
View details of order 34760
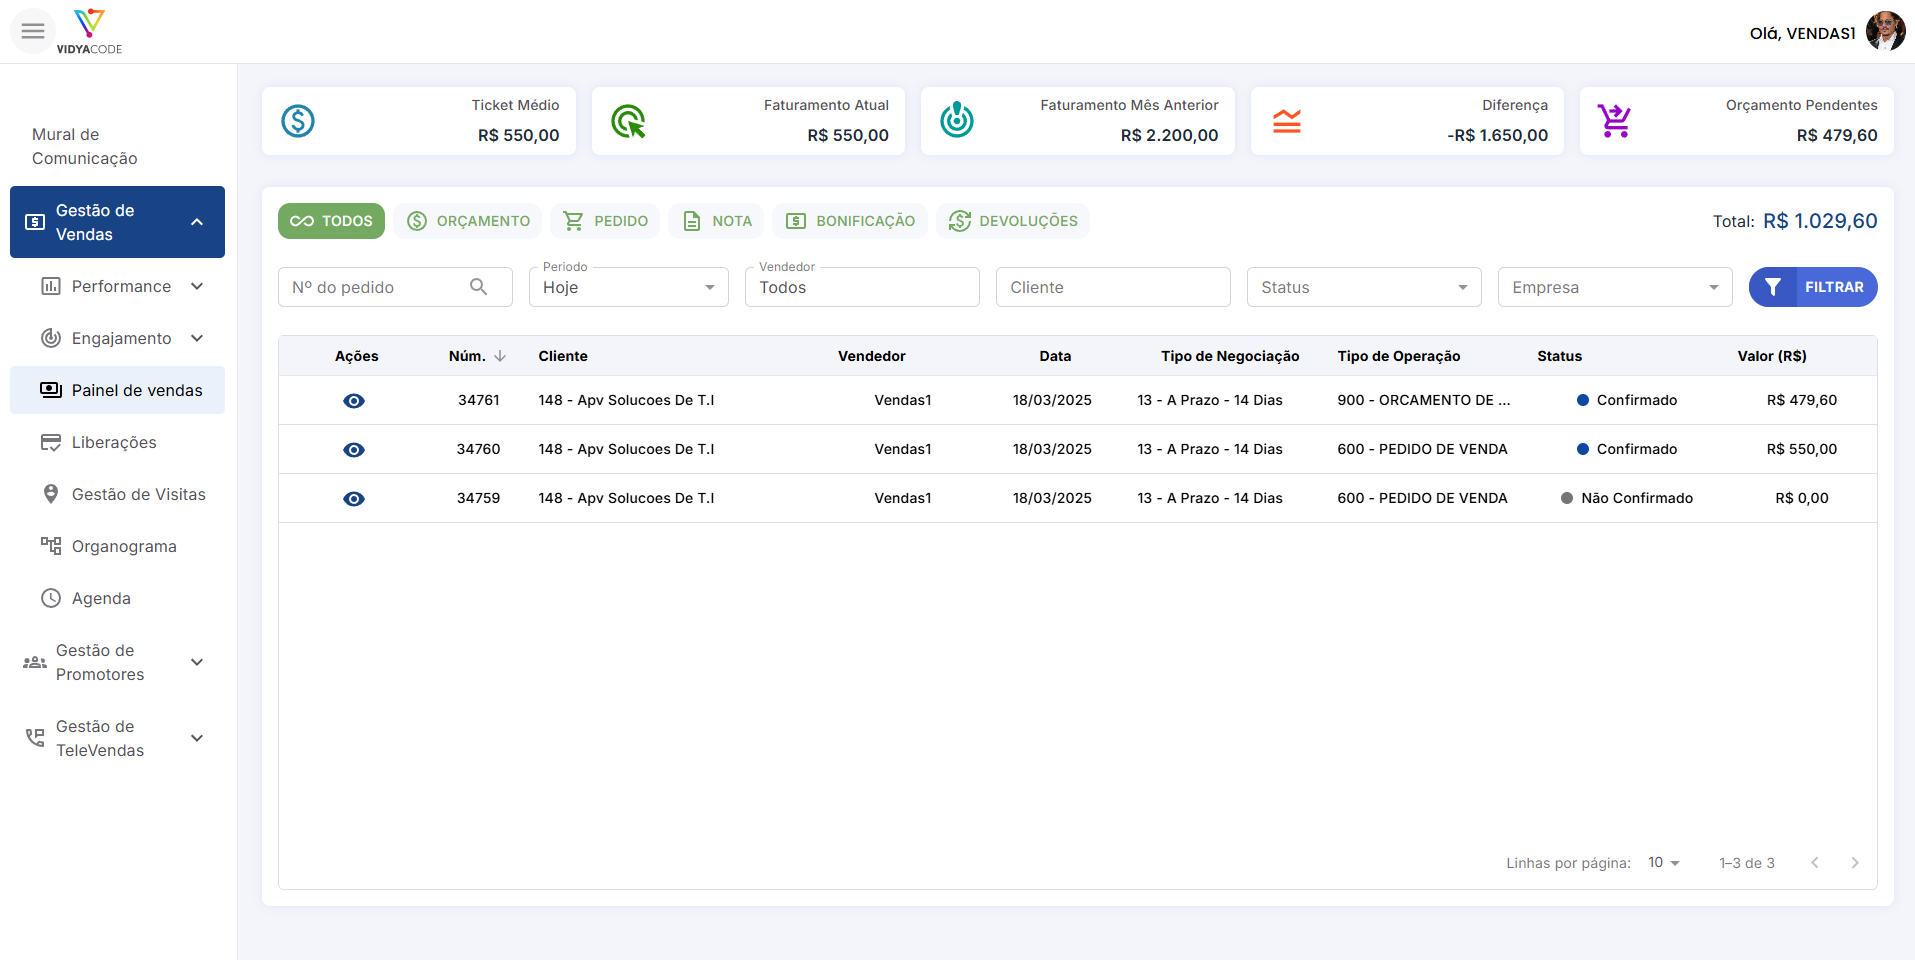[354, 450]
